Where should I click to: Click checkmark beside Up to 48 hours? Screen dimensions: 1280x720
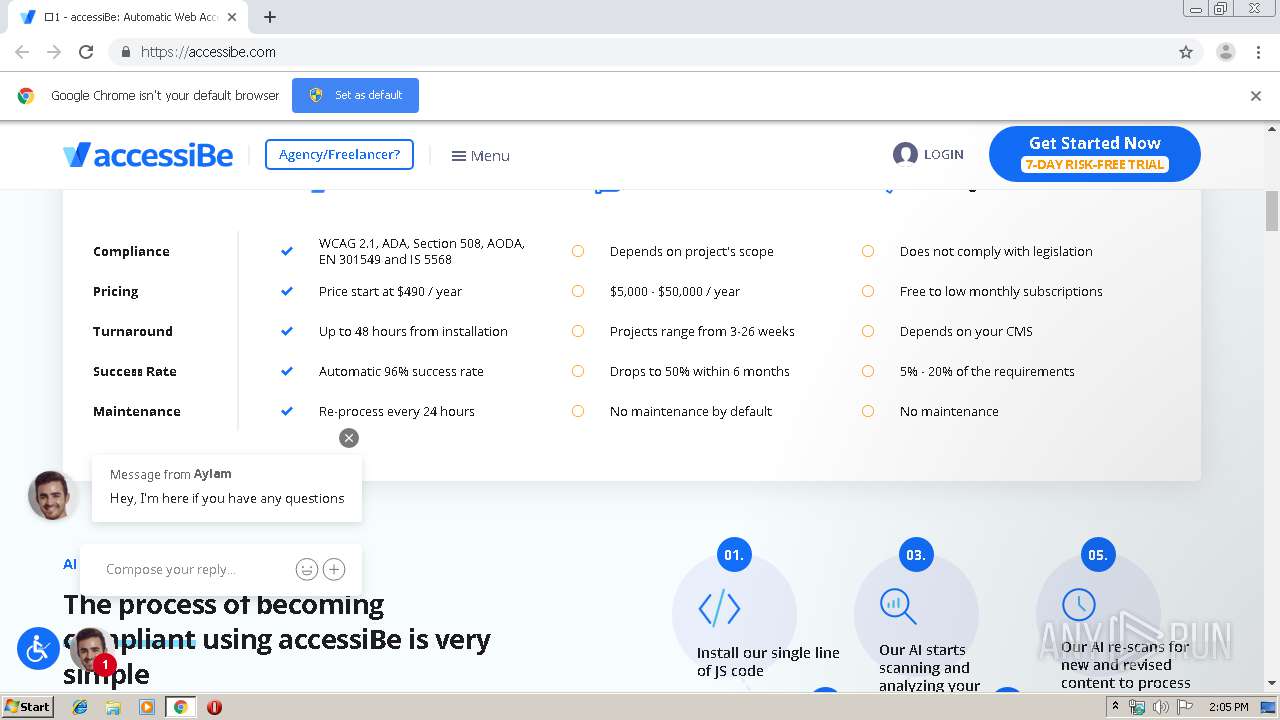coord(287,331)
